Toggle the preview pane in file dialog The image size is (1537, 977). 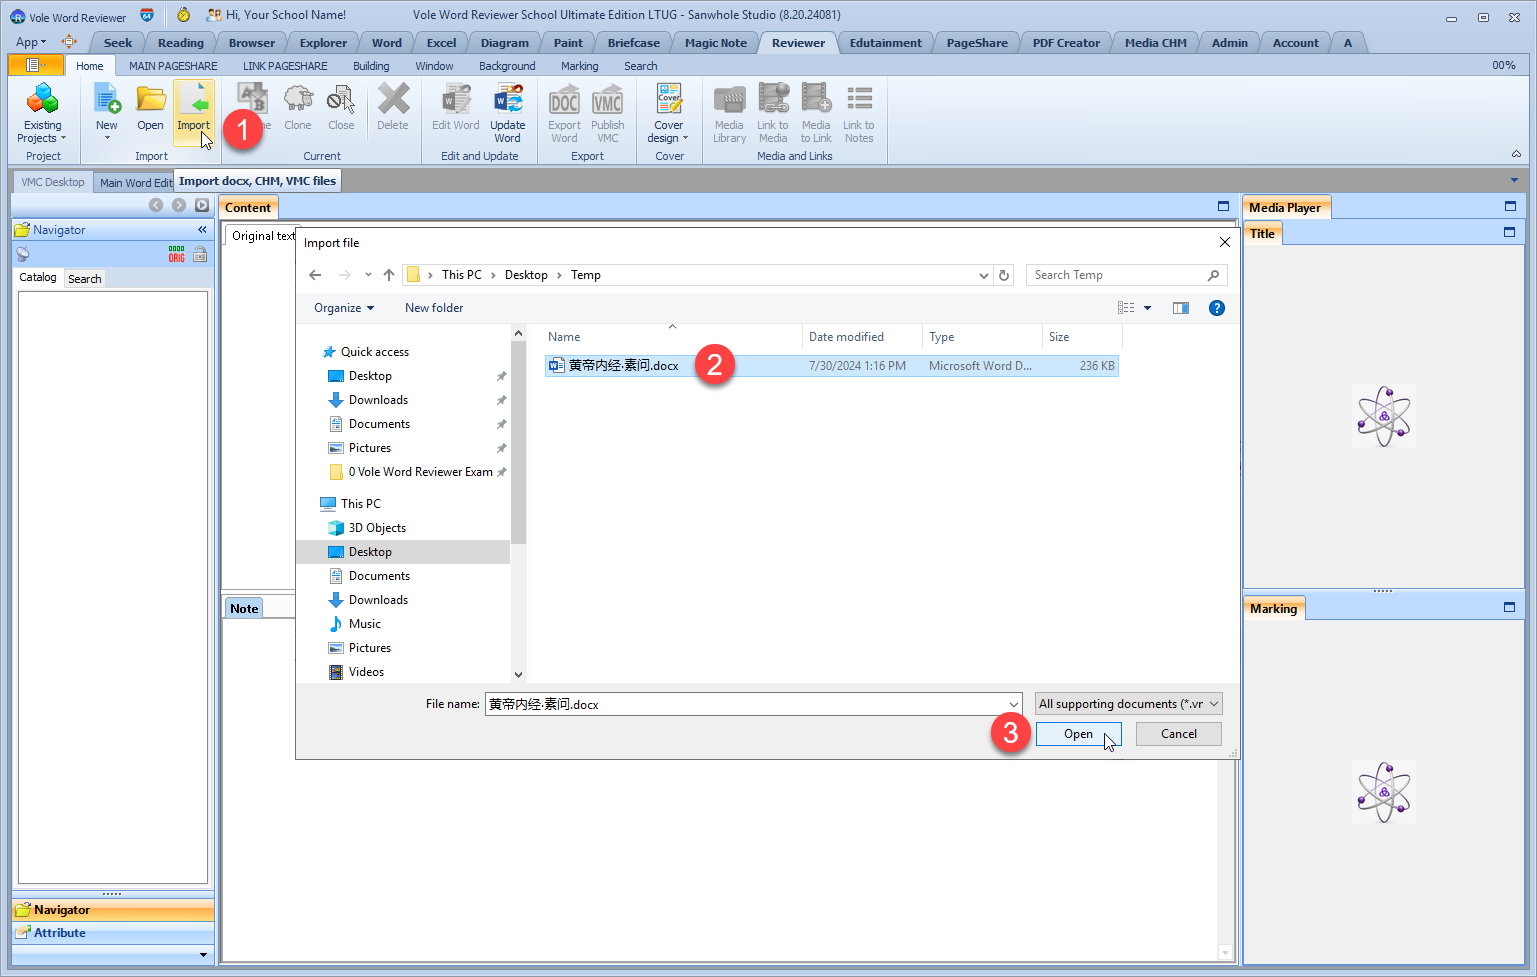coord(1180,308)
